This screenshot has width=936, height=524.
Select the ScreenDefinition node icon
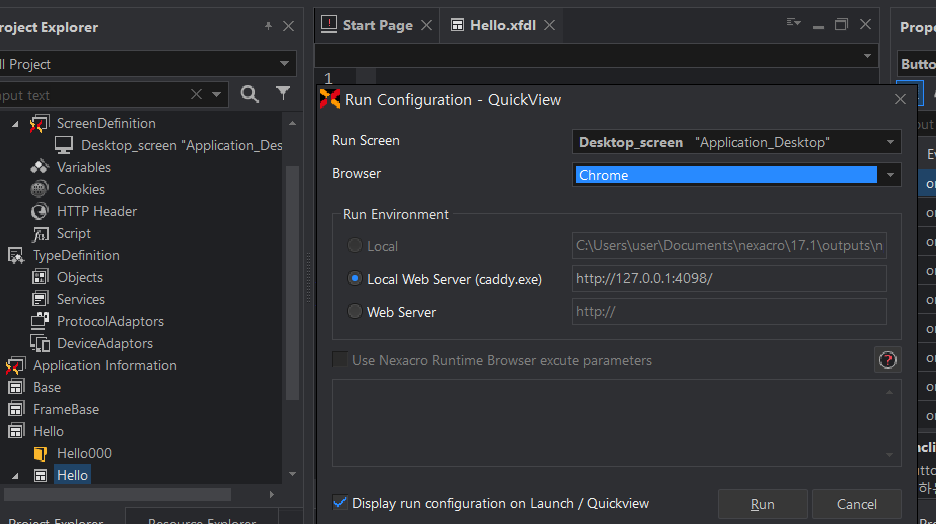pos(39,124)
